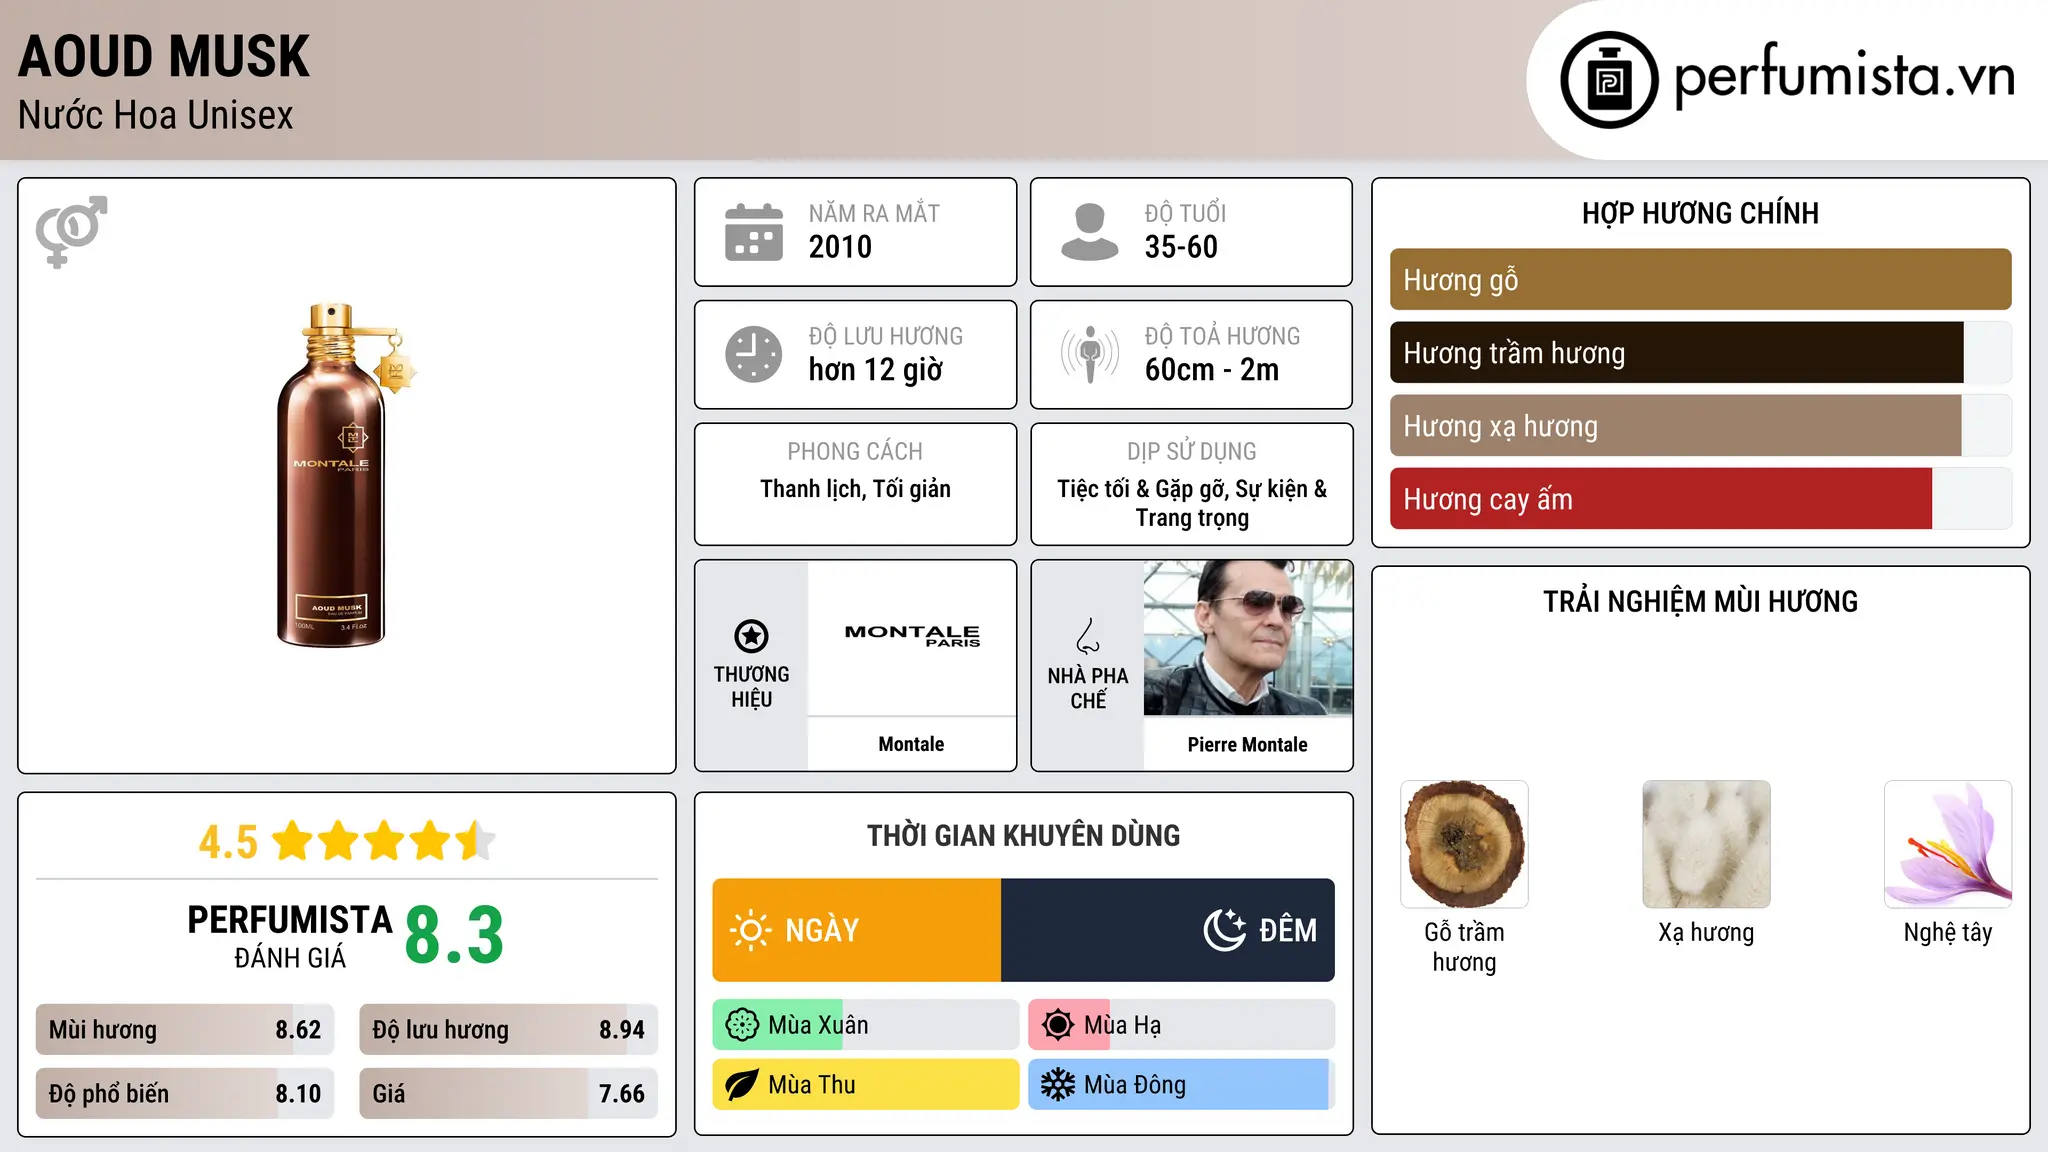The image size is (2048, 1152).
Task: Click the Mùa Xuân season bar
Action: tap(866, 1025)
